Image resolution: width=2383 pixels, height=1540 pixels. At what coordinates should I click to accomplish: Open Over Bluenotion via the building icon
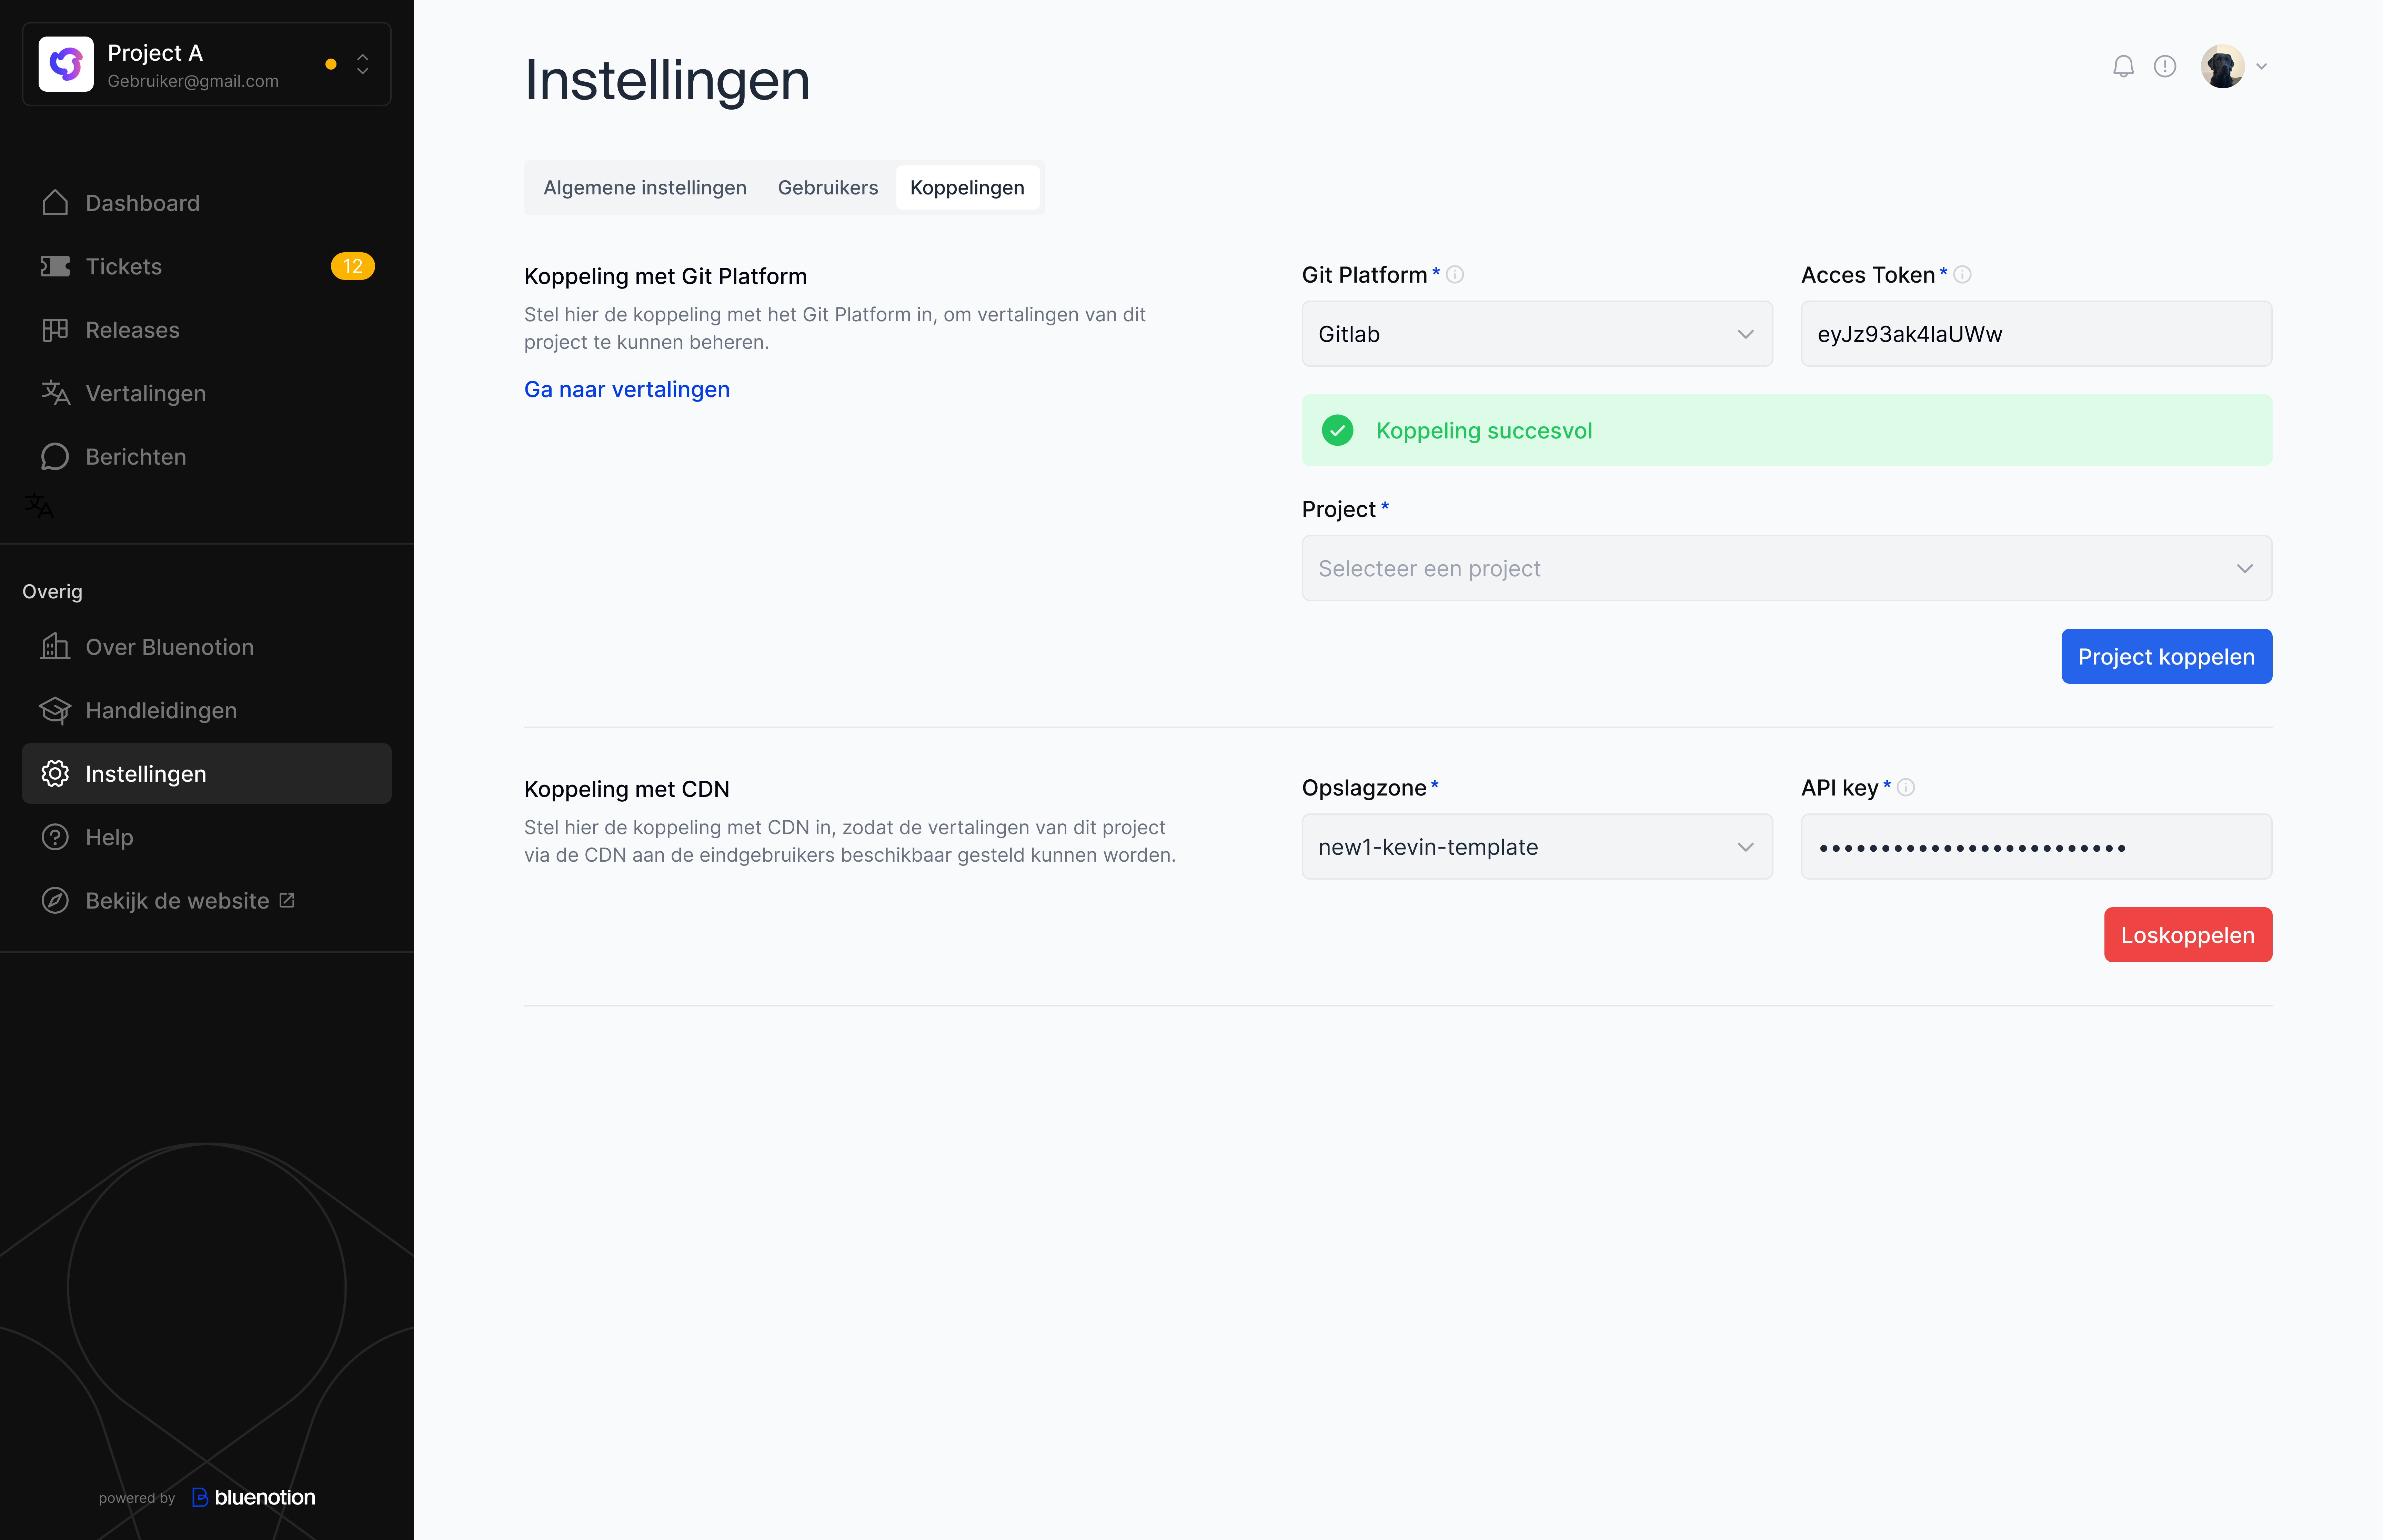[x=56, y=647]
